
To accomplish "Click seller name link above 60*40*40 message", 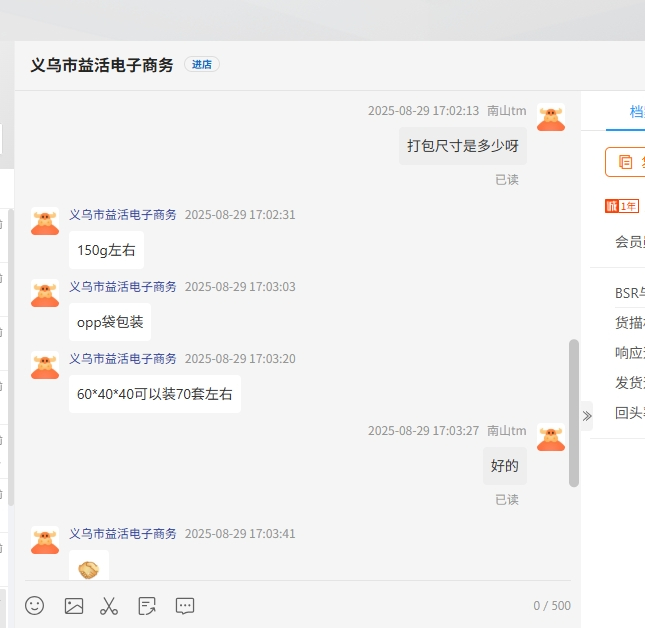I will (123, 358).
